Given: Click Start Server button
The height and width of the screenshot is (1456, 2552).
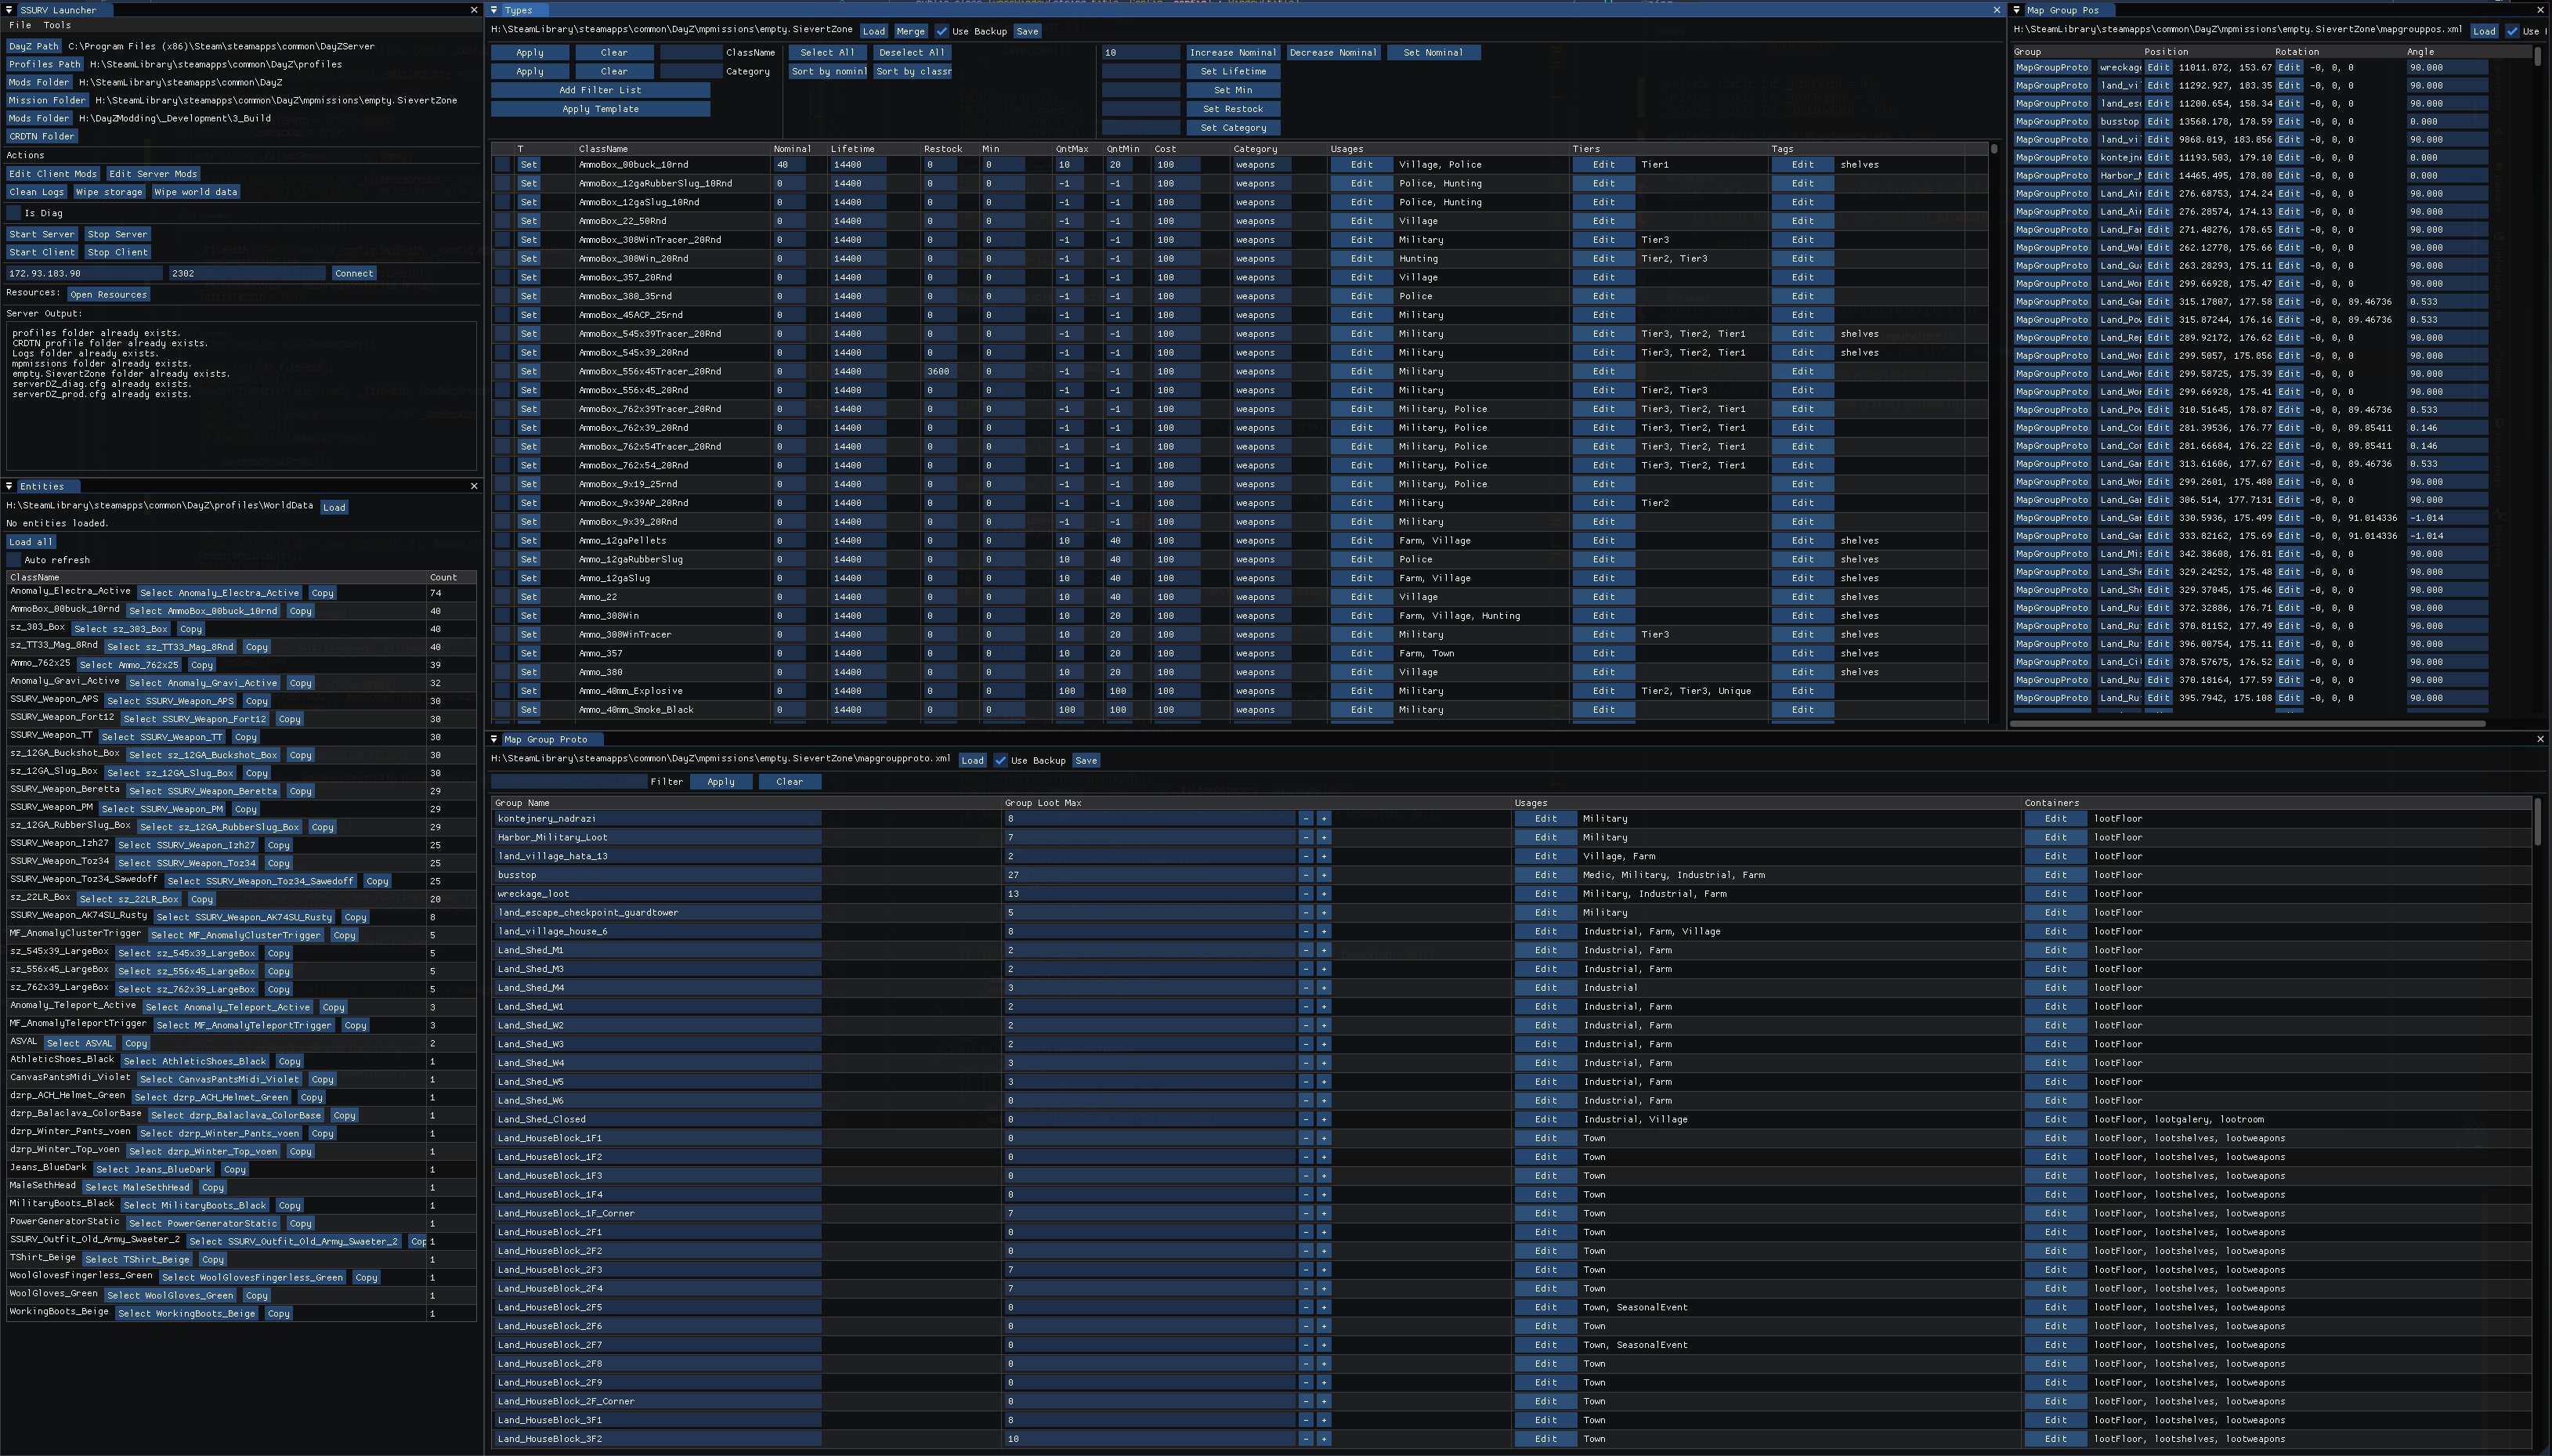Looking at the screenshot, I should (42, 234).
